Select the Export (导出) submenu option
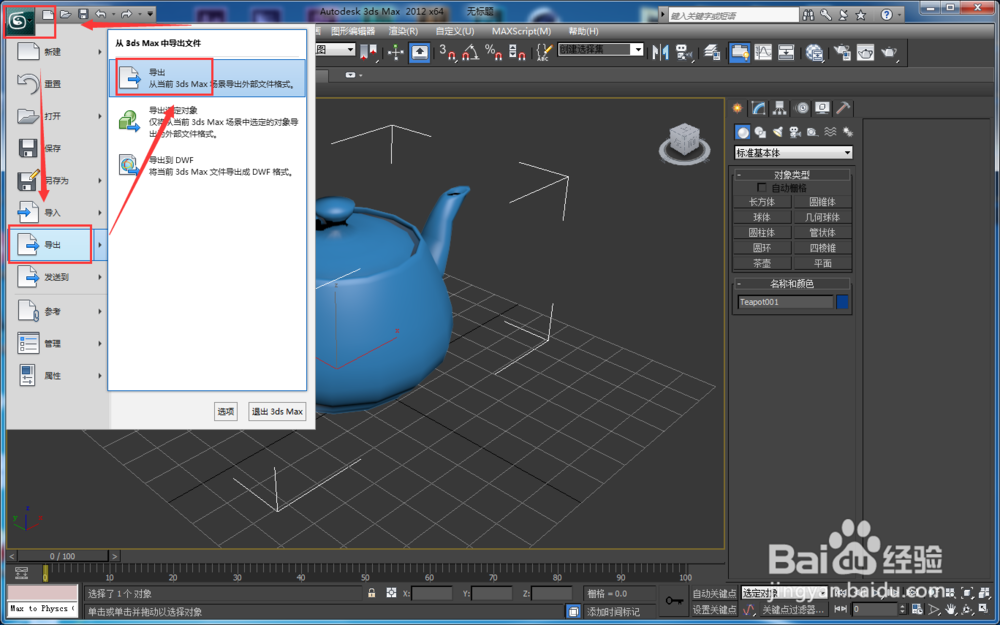1000x625 pixels. tap(208, 78)
